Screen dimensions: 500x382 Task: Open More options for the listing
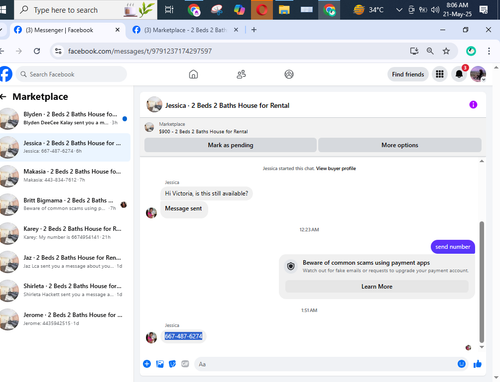pyautogui.click(x=400, y=145)
